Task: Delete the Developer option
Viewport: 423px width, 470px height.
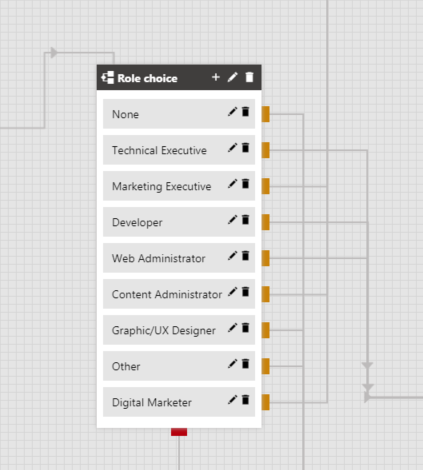Action: pyautogui.click(x=246, y=220)
